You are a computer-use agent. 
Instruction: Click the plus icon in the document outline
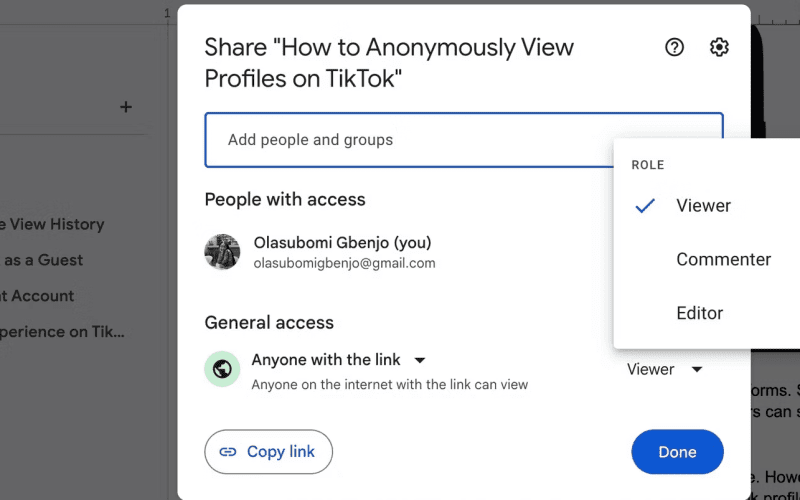point(126,107)
